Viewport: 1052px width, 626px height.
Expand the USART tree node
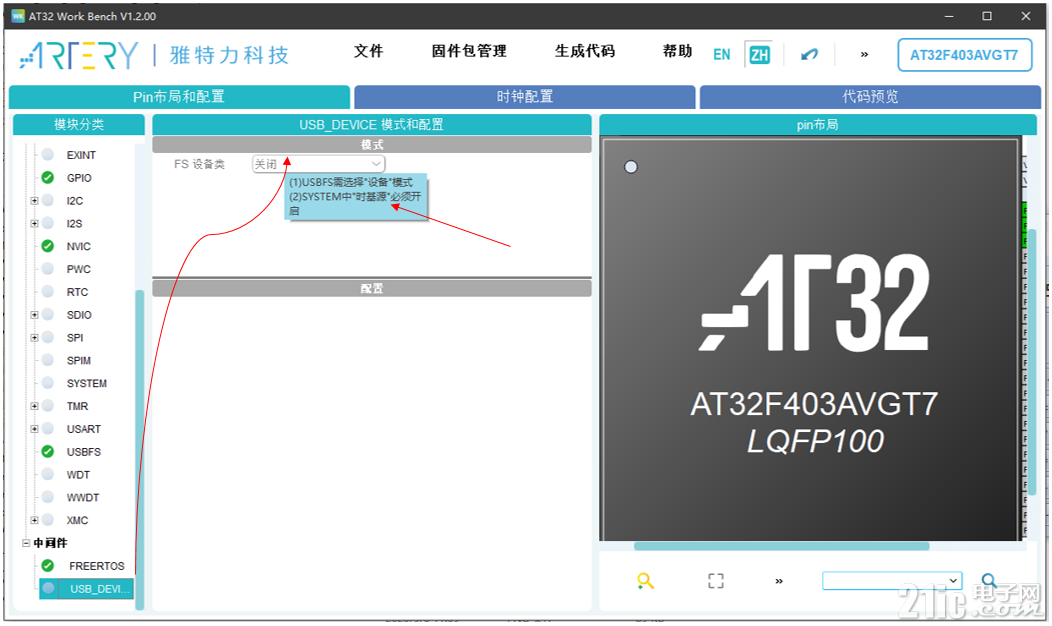[x=34, y=428]
